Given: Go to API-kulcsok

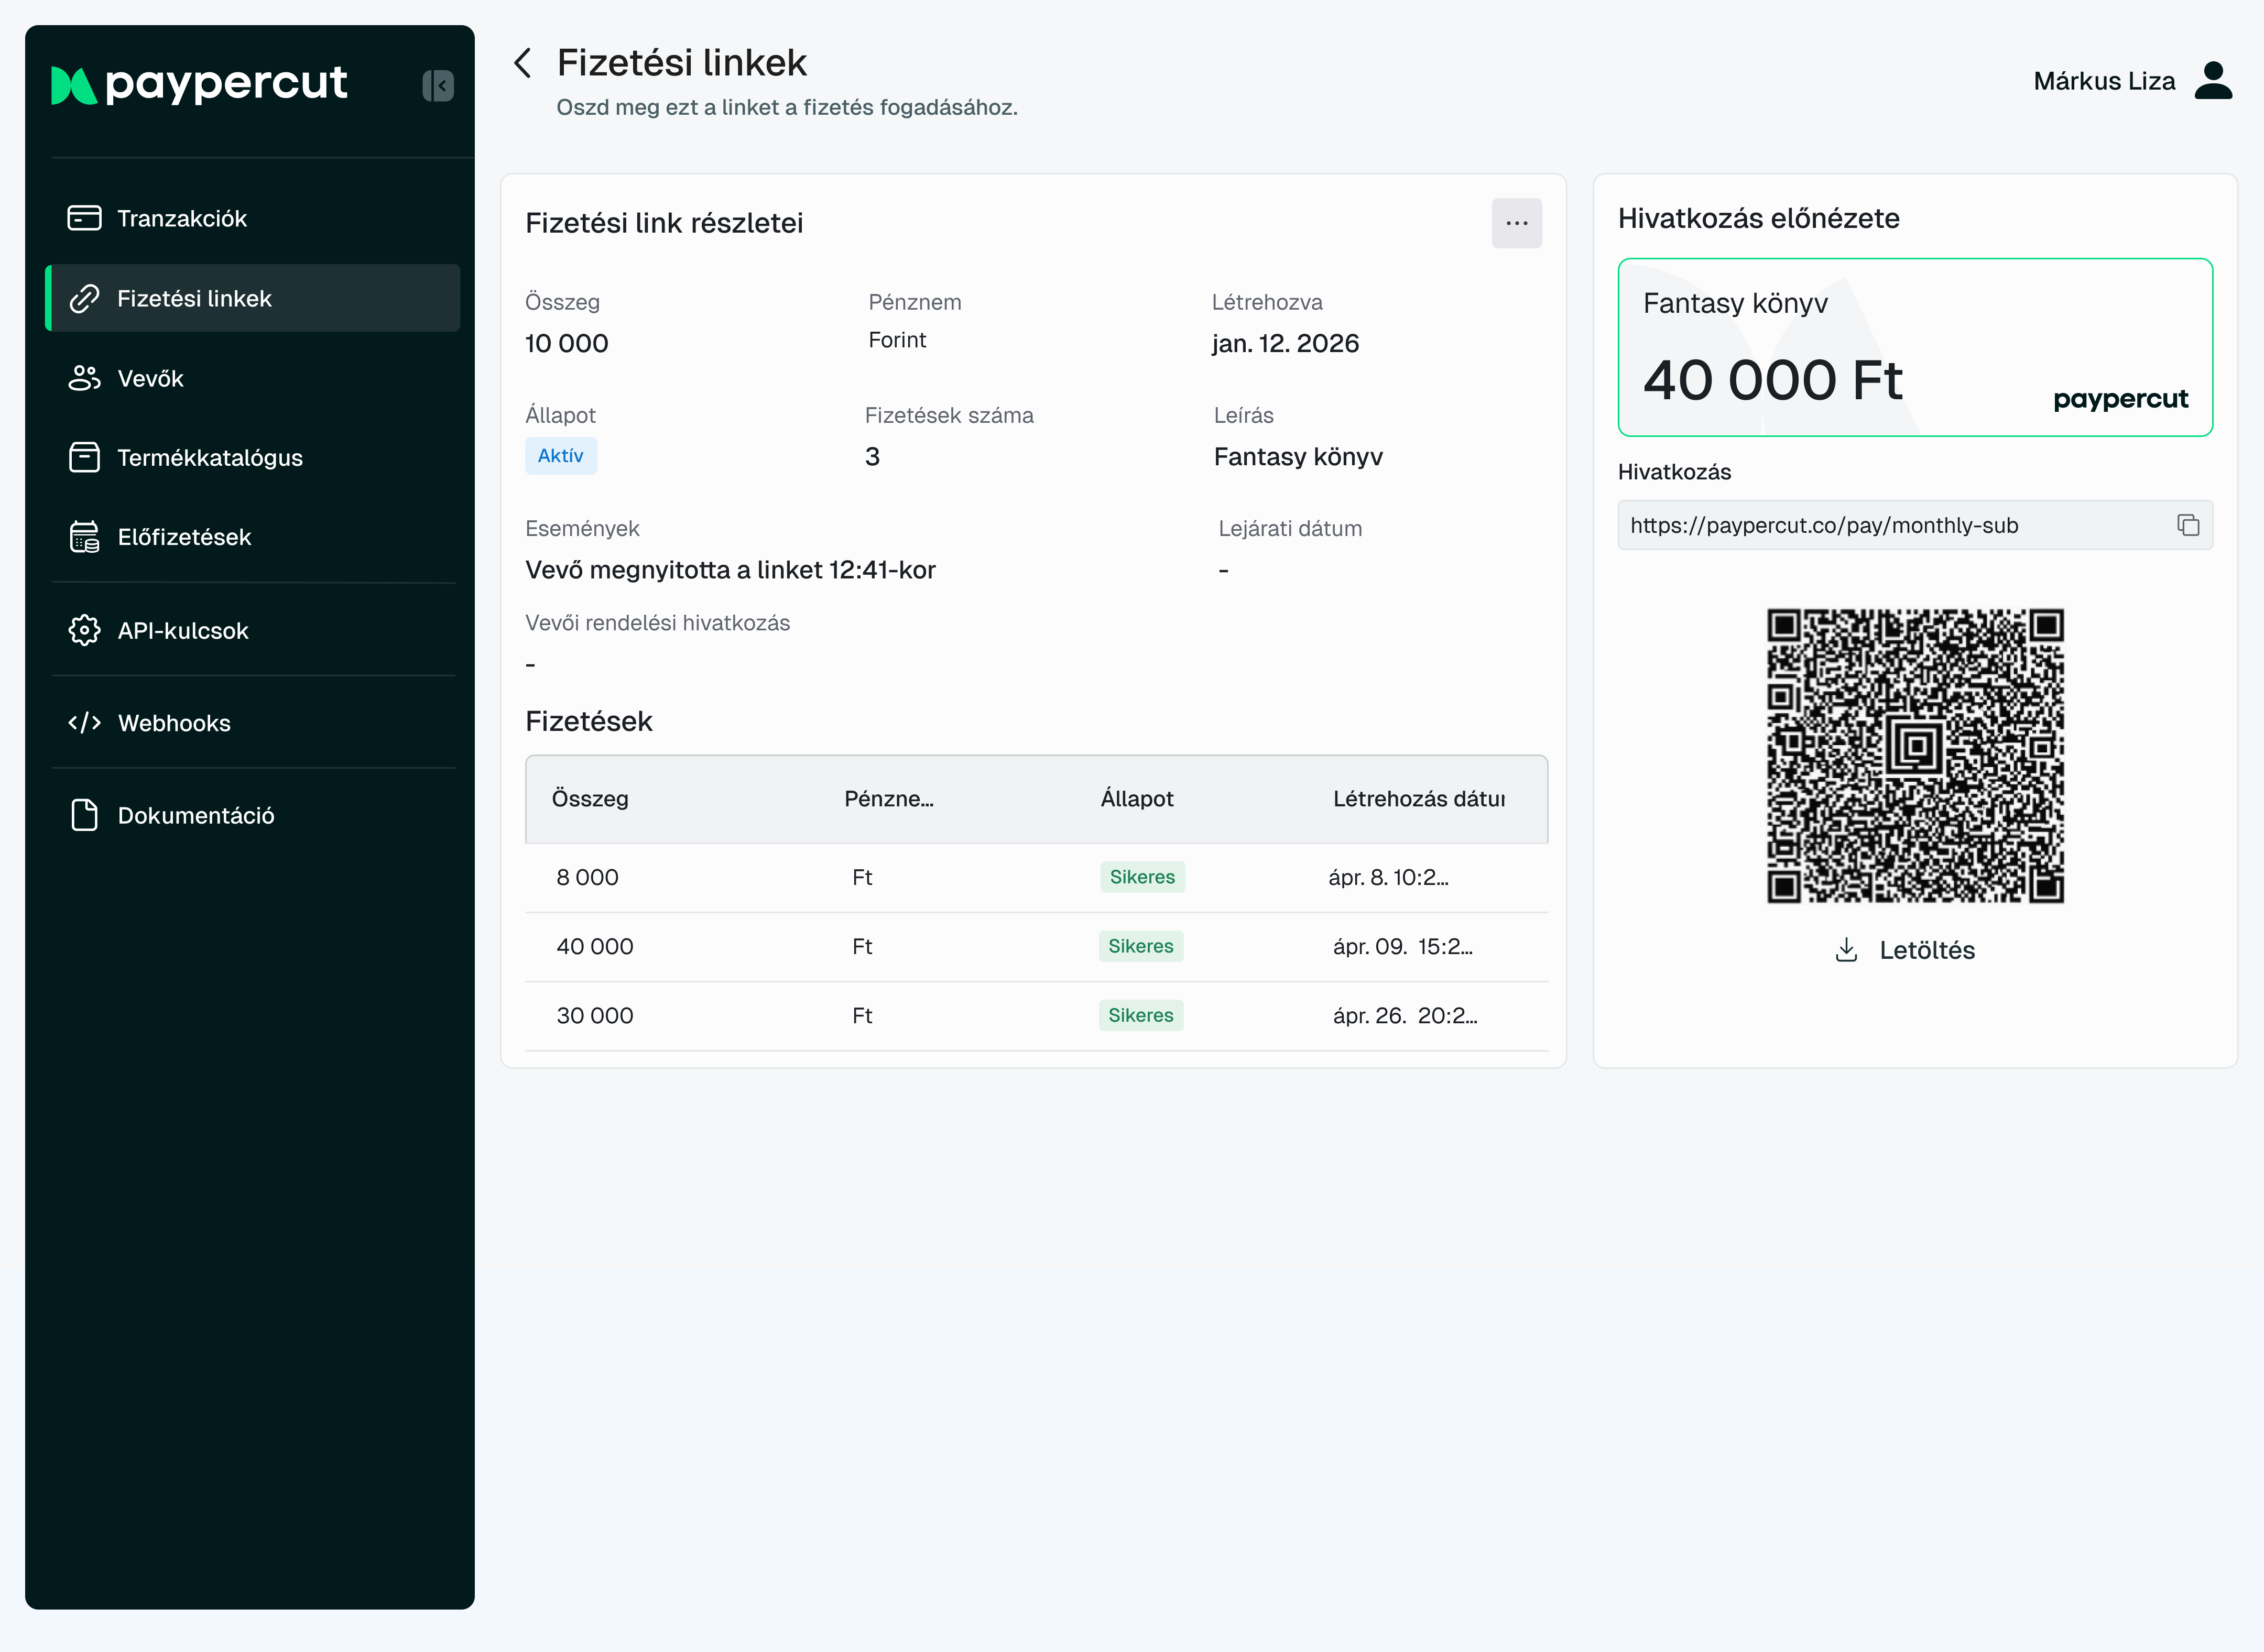Looking at the screenshot, I should (x=253, y=630).
